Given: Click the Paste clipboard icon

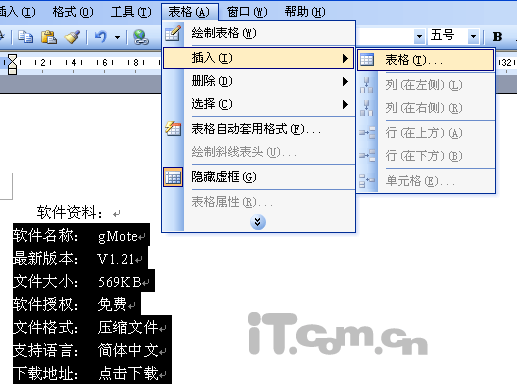Looking at the screenshot, I should [49, 37].
